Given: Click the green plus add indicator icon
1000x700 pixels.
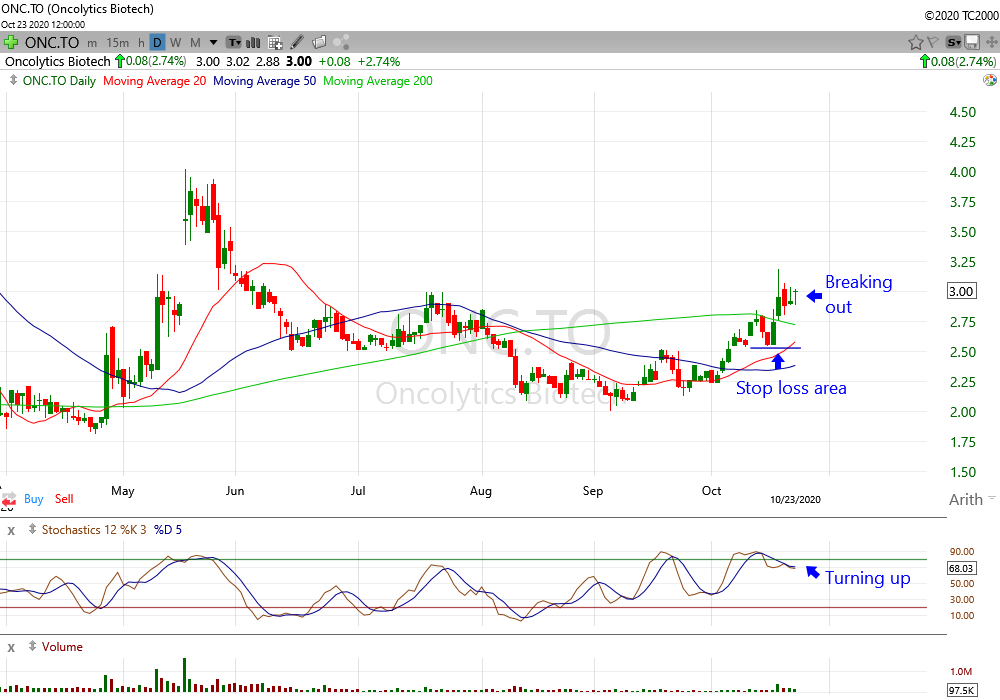Looking at the screenshot, I should coord(11,43).
